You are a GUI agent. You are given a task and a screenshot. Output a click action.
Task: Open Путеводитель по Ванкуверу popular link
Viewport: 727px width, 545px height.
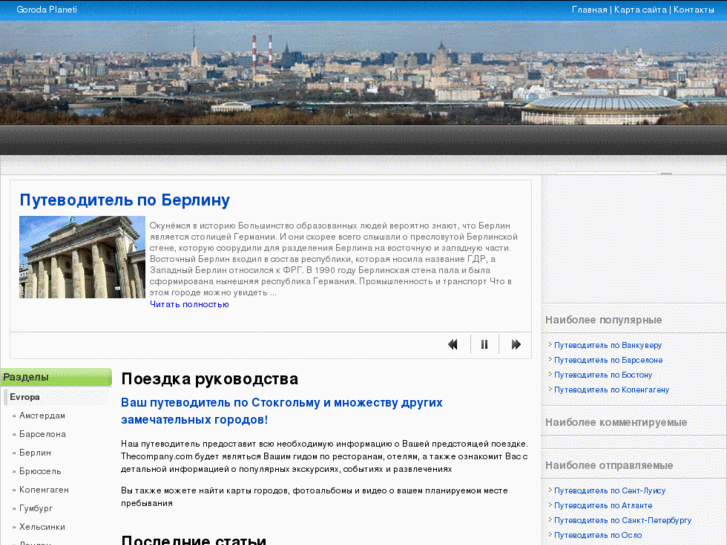pyautogui.click(x=608, y=345)
